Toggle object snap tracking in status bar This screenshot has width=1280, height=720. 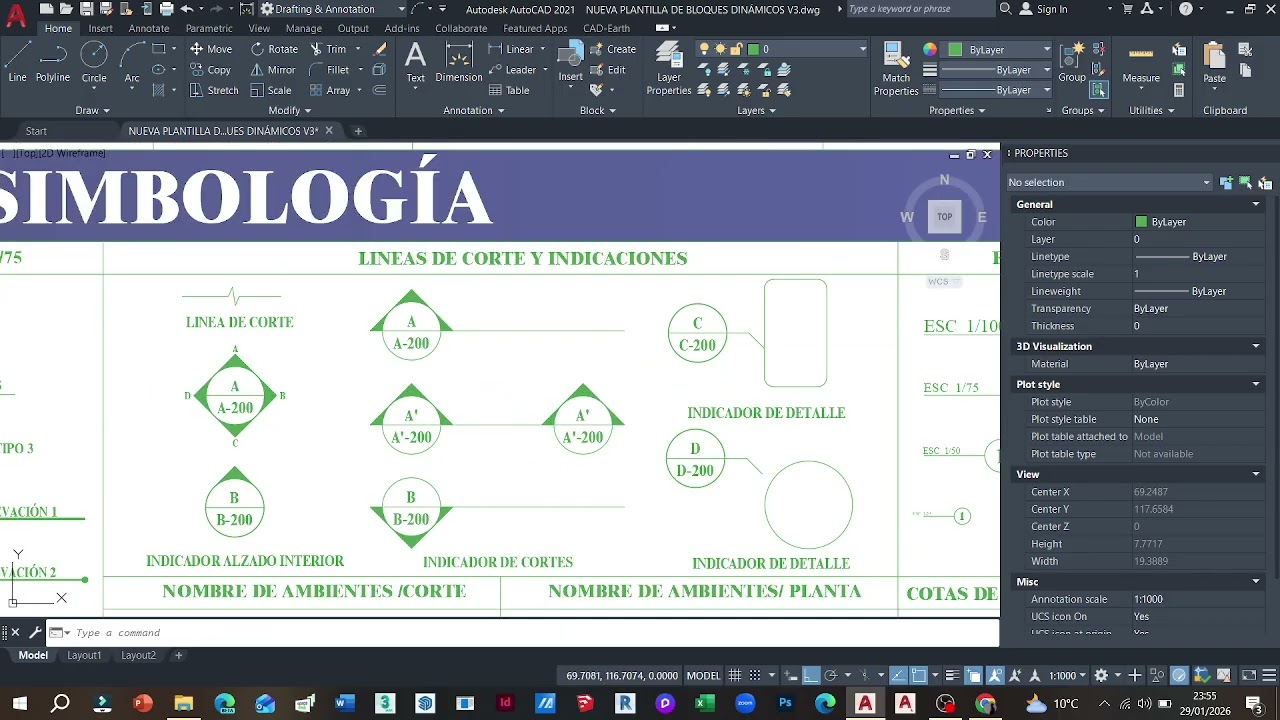pos(898,675)
